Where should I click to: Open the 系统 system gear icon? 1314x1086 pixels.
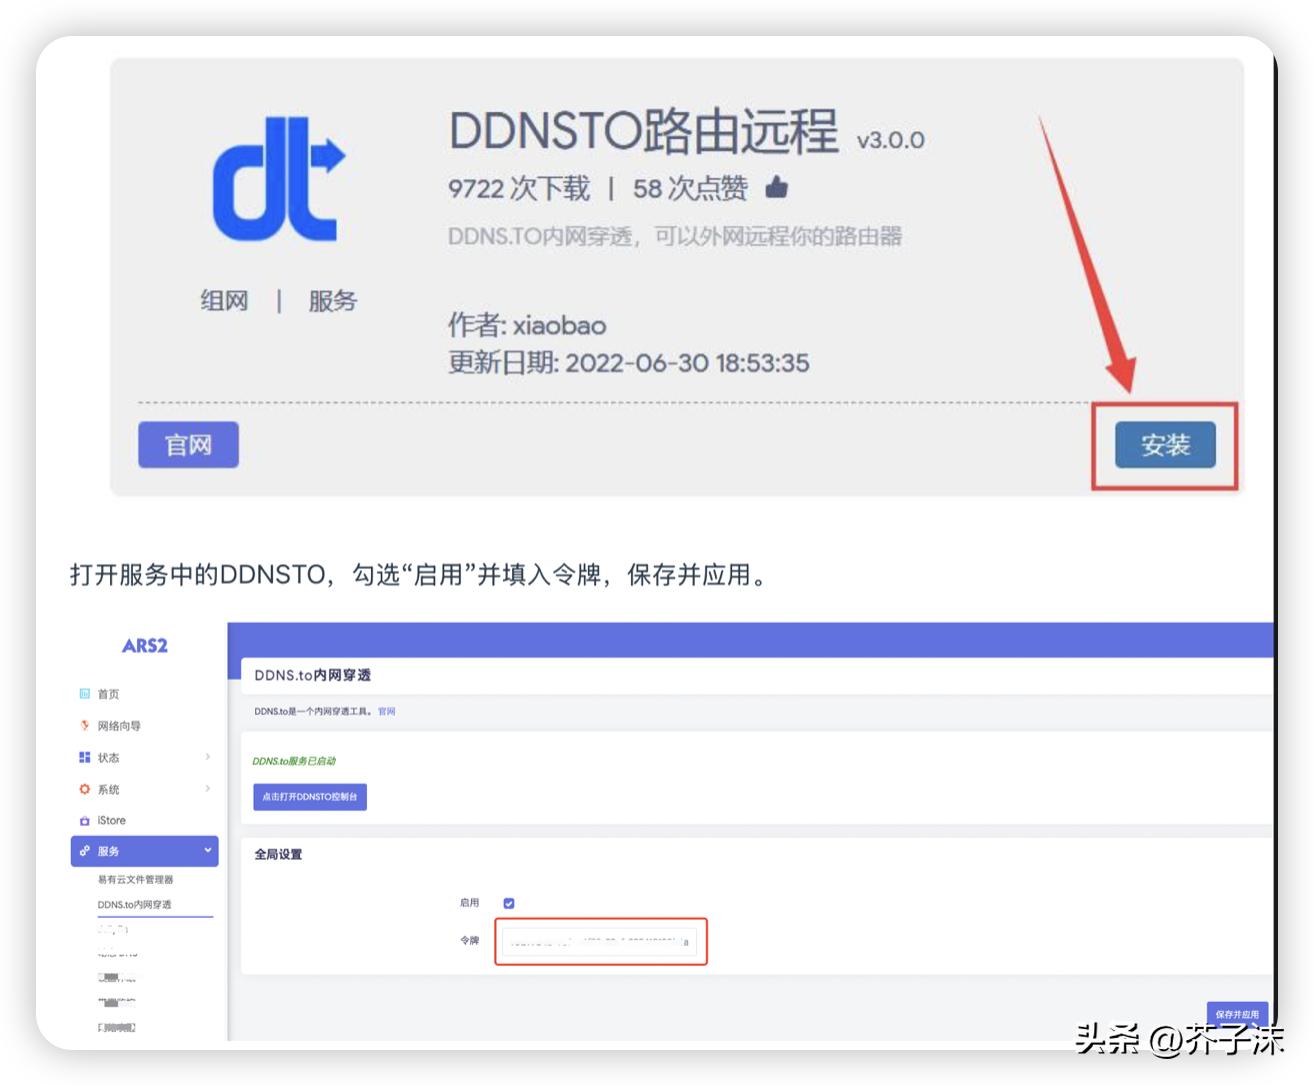(x=85, y=789)
